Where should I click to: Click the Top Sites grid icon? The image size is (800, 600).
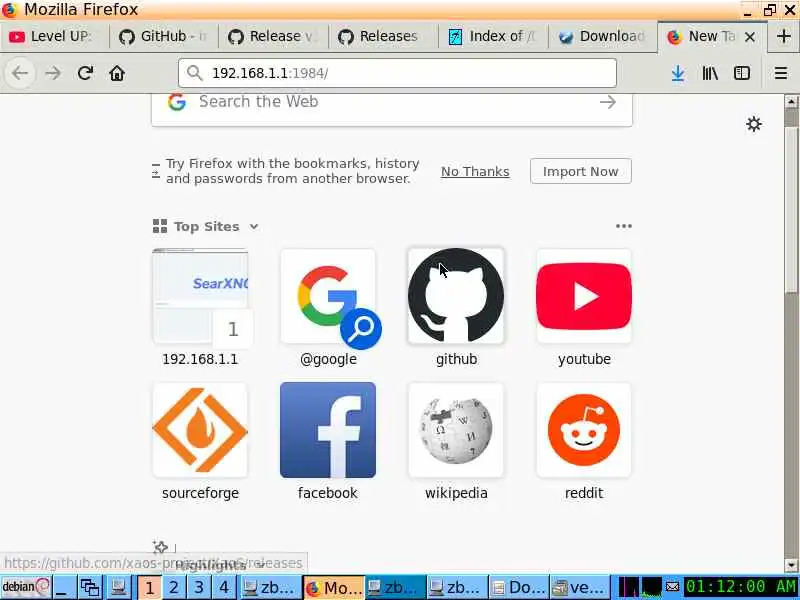[160, 226]
